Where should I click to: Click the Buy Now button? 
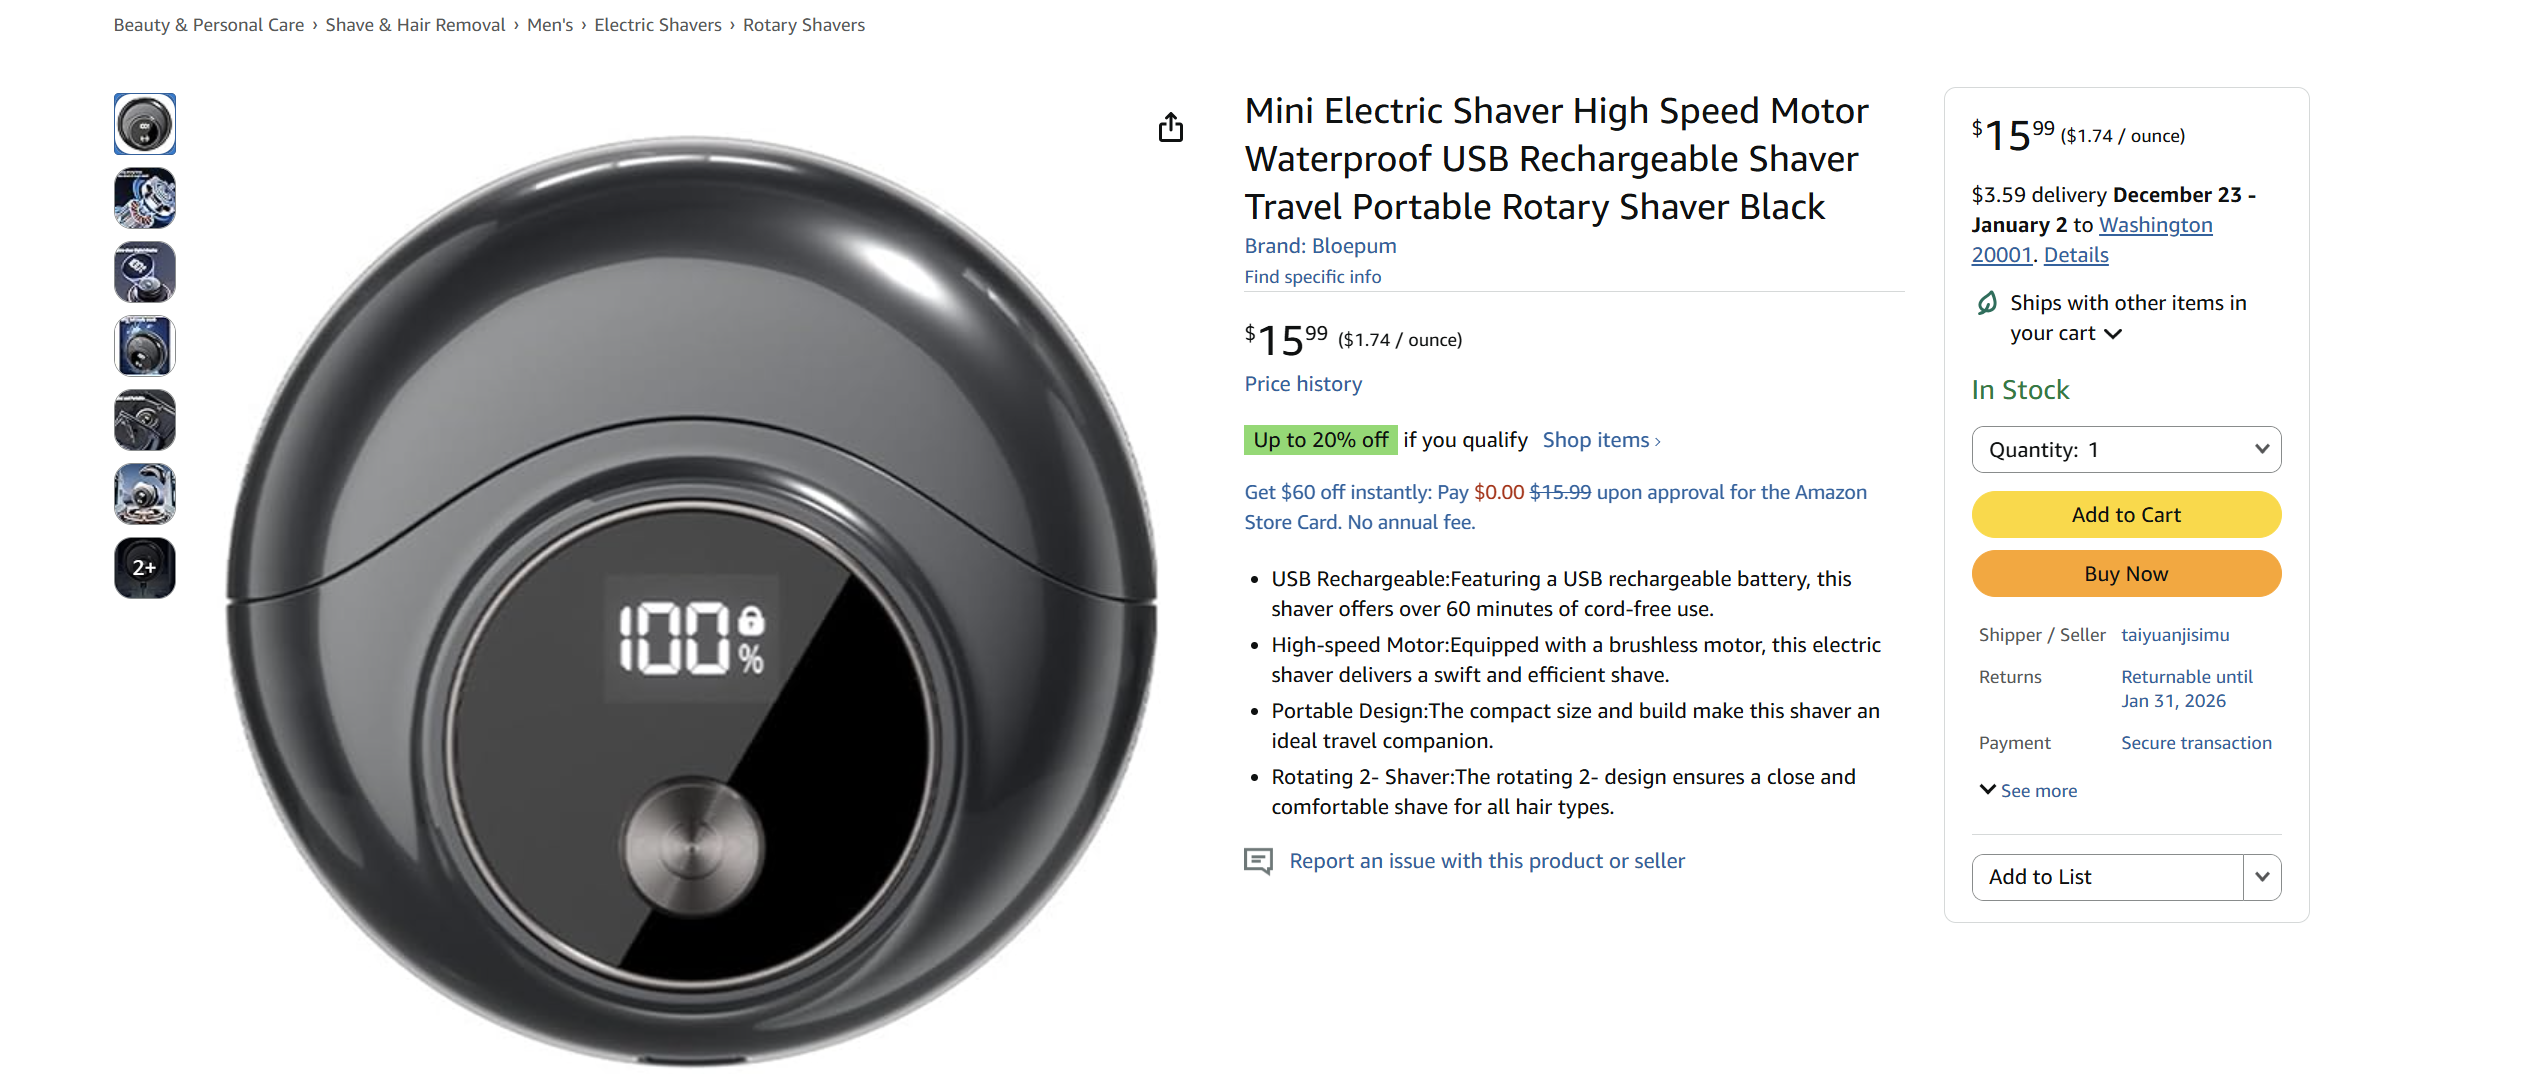click(2126, 573)
